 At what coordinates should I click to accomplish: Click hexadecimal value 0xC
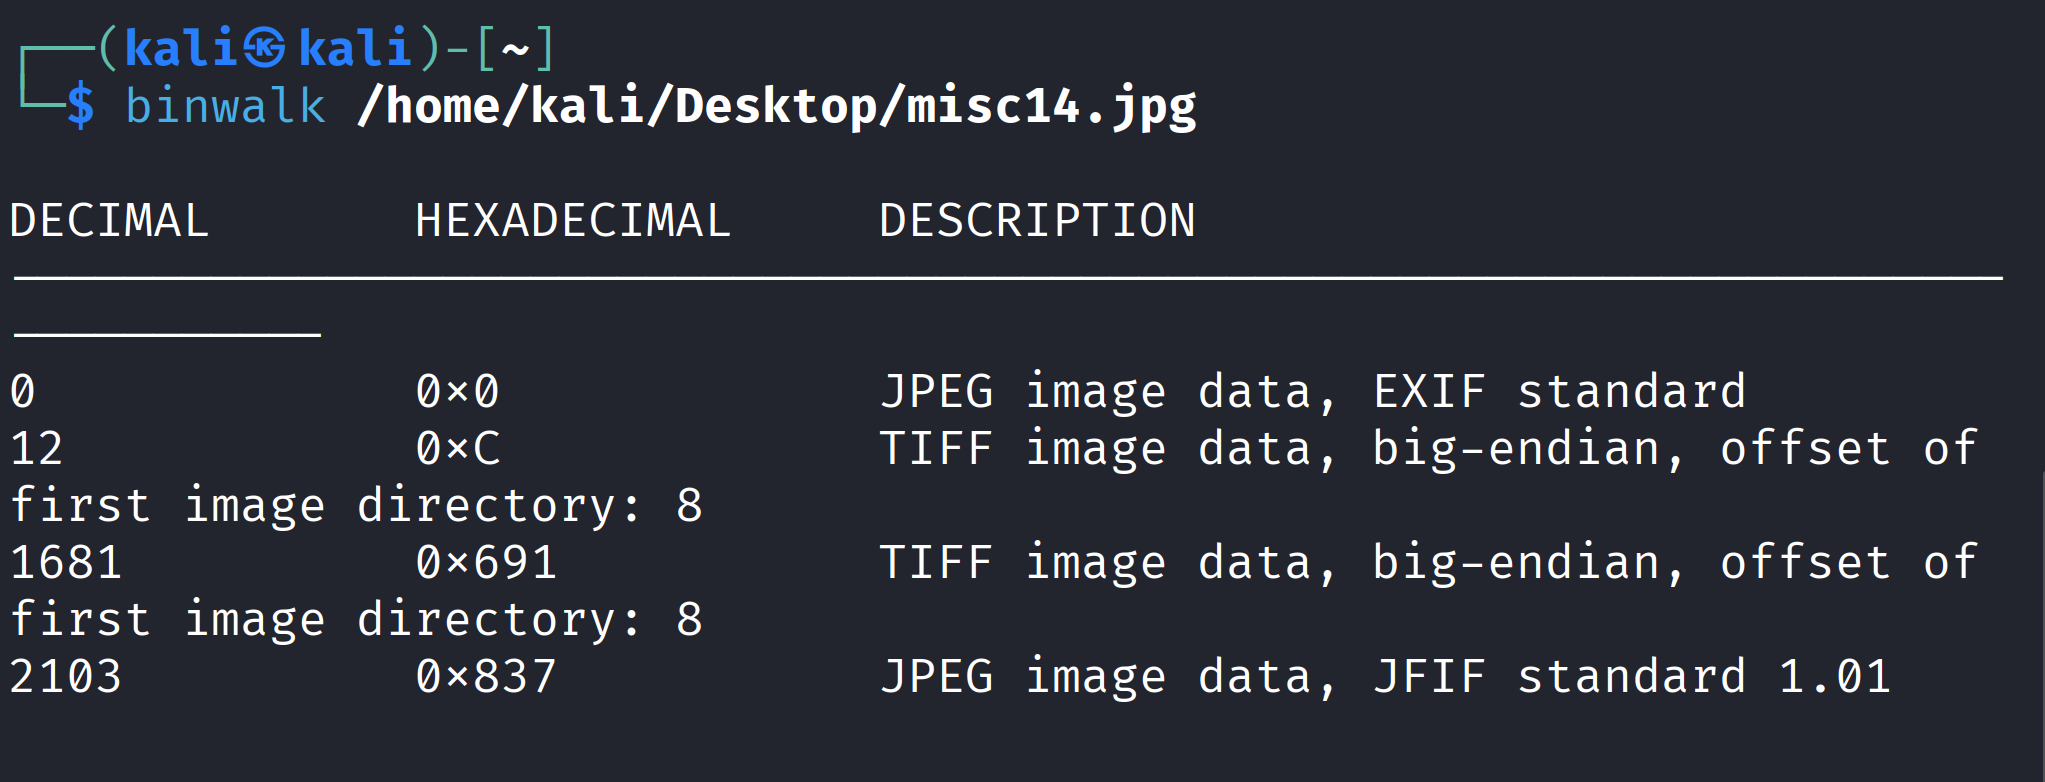pos(458,448)
